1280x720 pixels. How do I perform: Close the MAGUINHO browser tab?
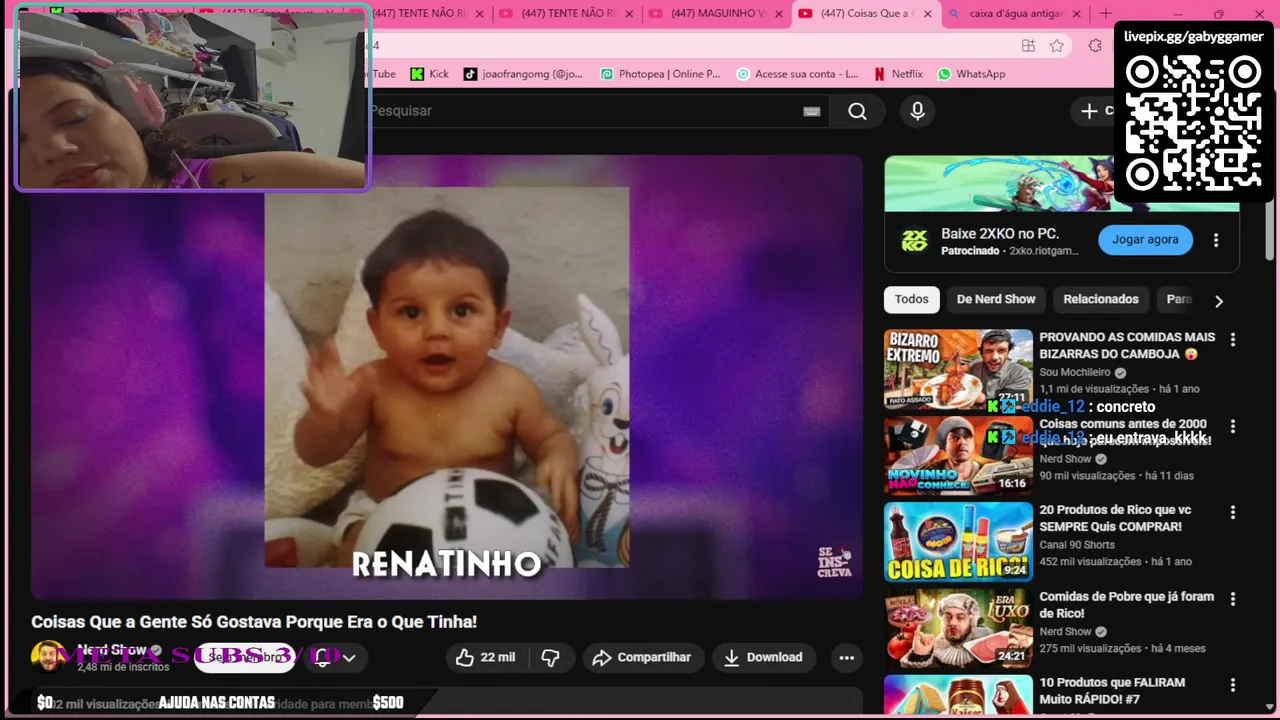[778, 14]
